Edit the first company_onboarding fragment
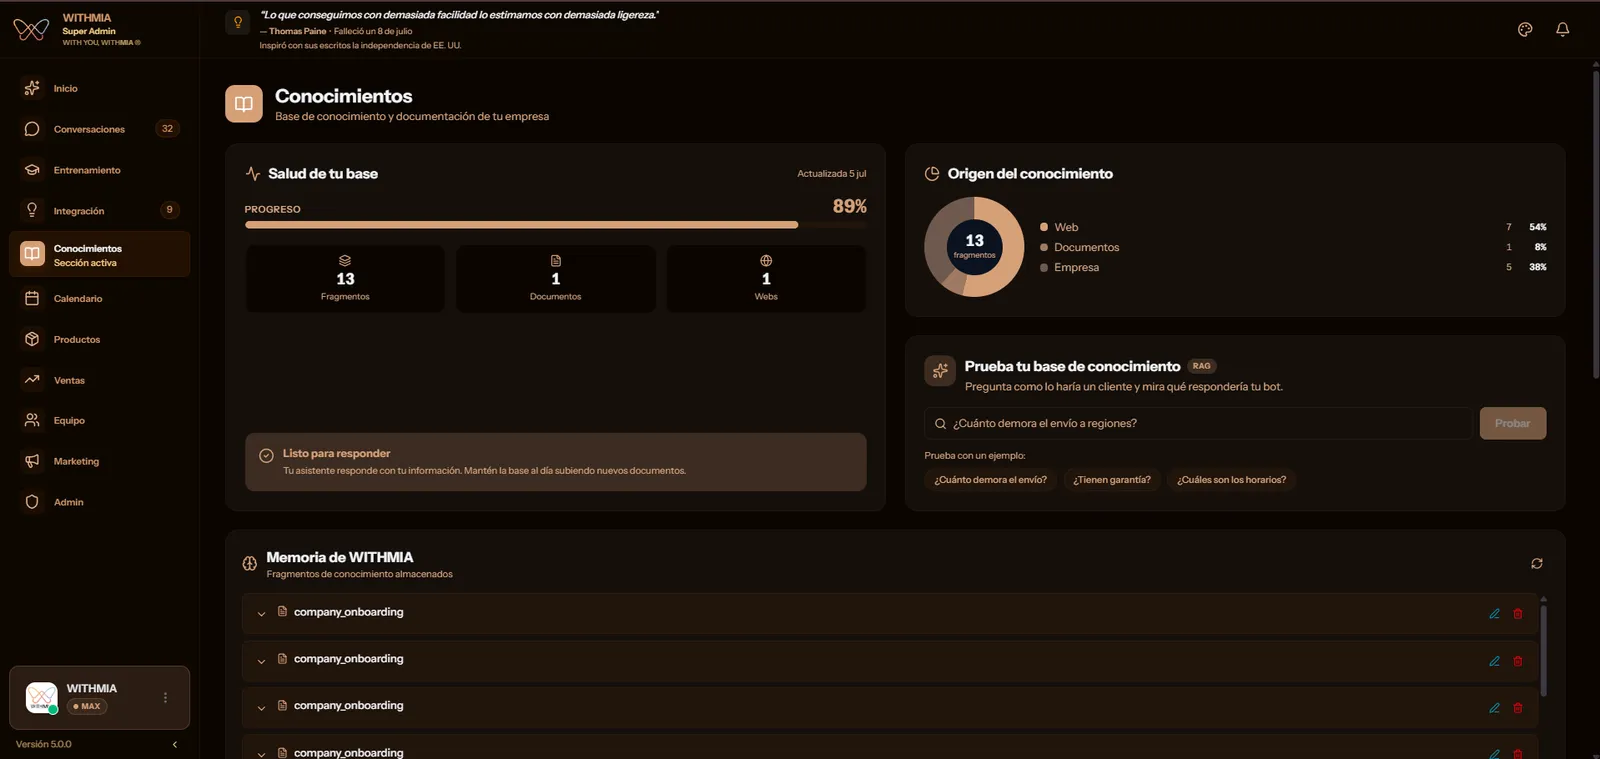Screen dimensions: 1600x759 pyautogui.click(x=1494, y=614)
